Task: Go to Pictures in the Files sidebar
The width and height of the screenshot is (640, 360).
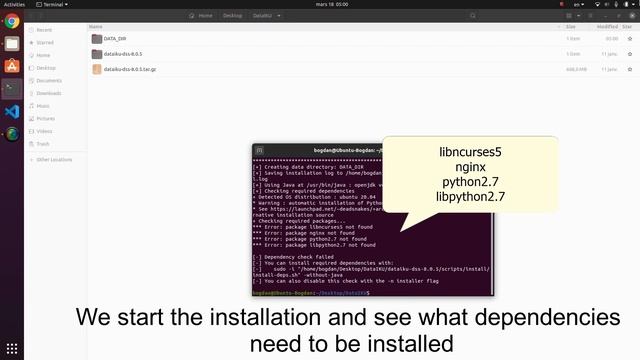Action: [x=45, y=118]
